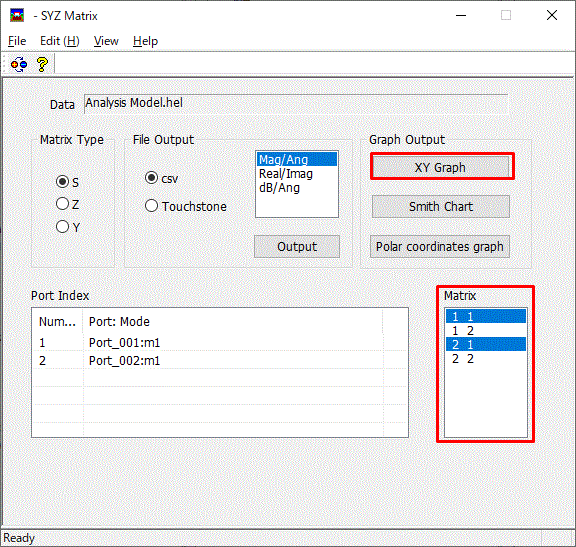Select the 1 2 entry in Matrix list

pyautogui.click(x=486, y=331)
